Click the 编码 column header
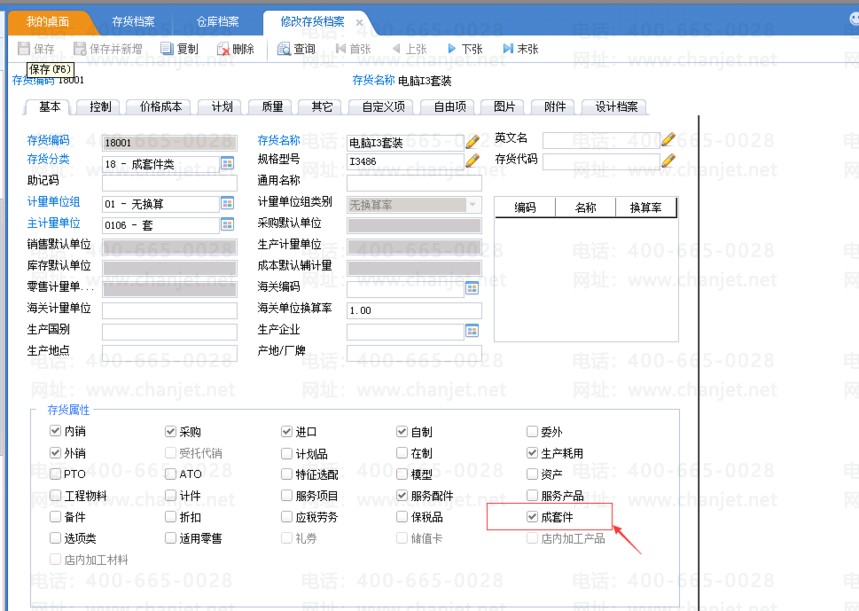The height and width of the screenshot is (611, 859). (525, 208)
